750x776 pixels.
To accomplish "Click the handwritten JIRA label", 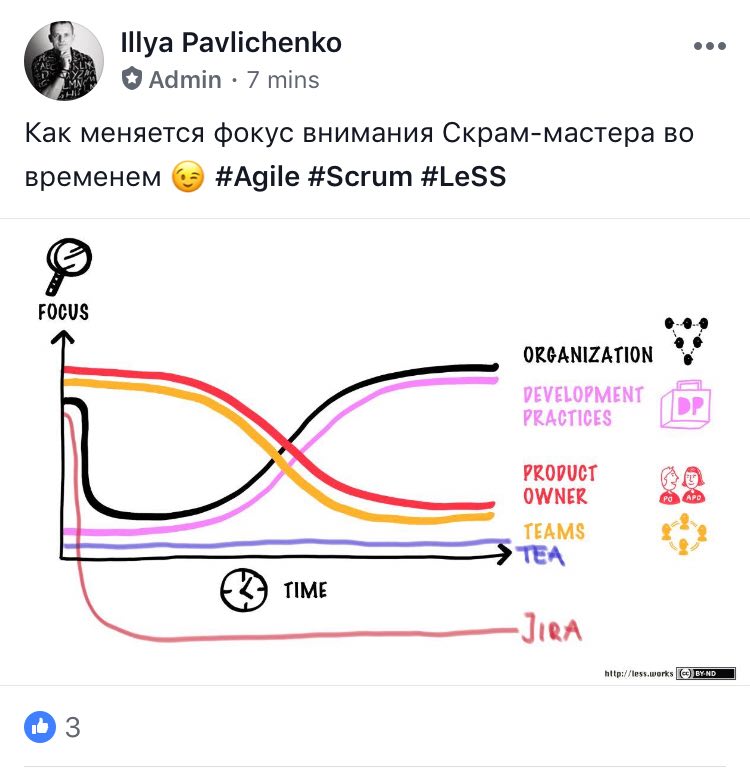I will [551, 628].
